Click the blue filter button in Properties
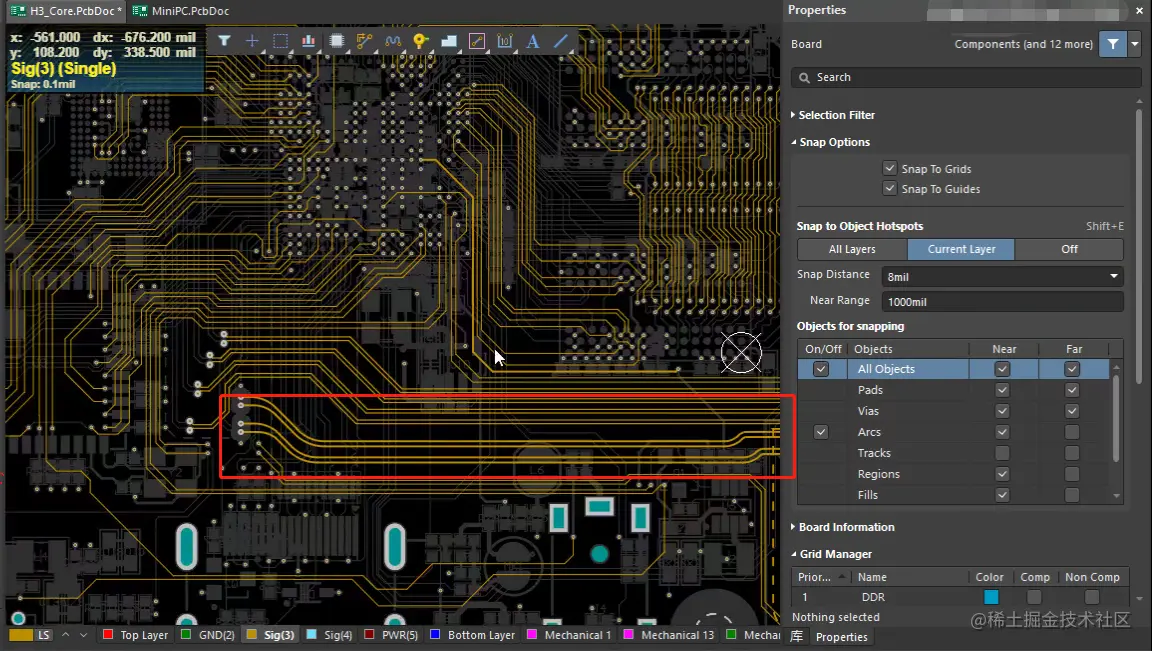 click(x=1113, y=44)
